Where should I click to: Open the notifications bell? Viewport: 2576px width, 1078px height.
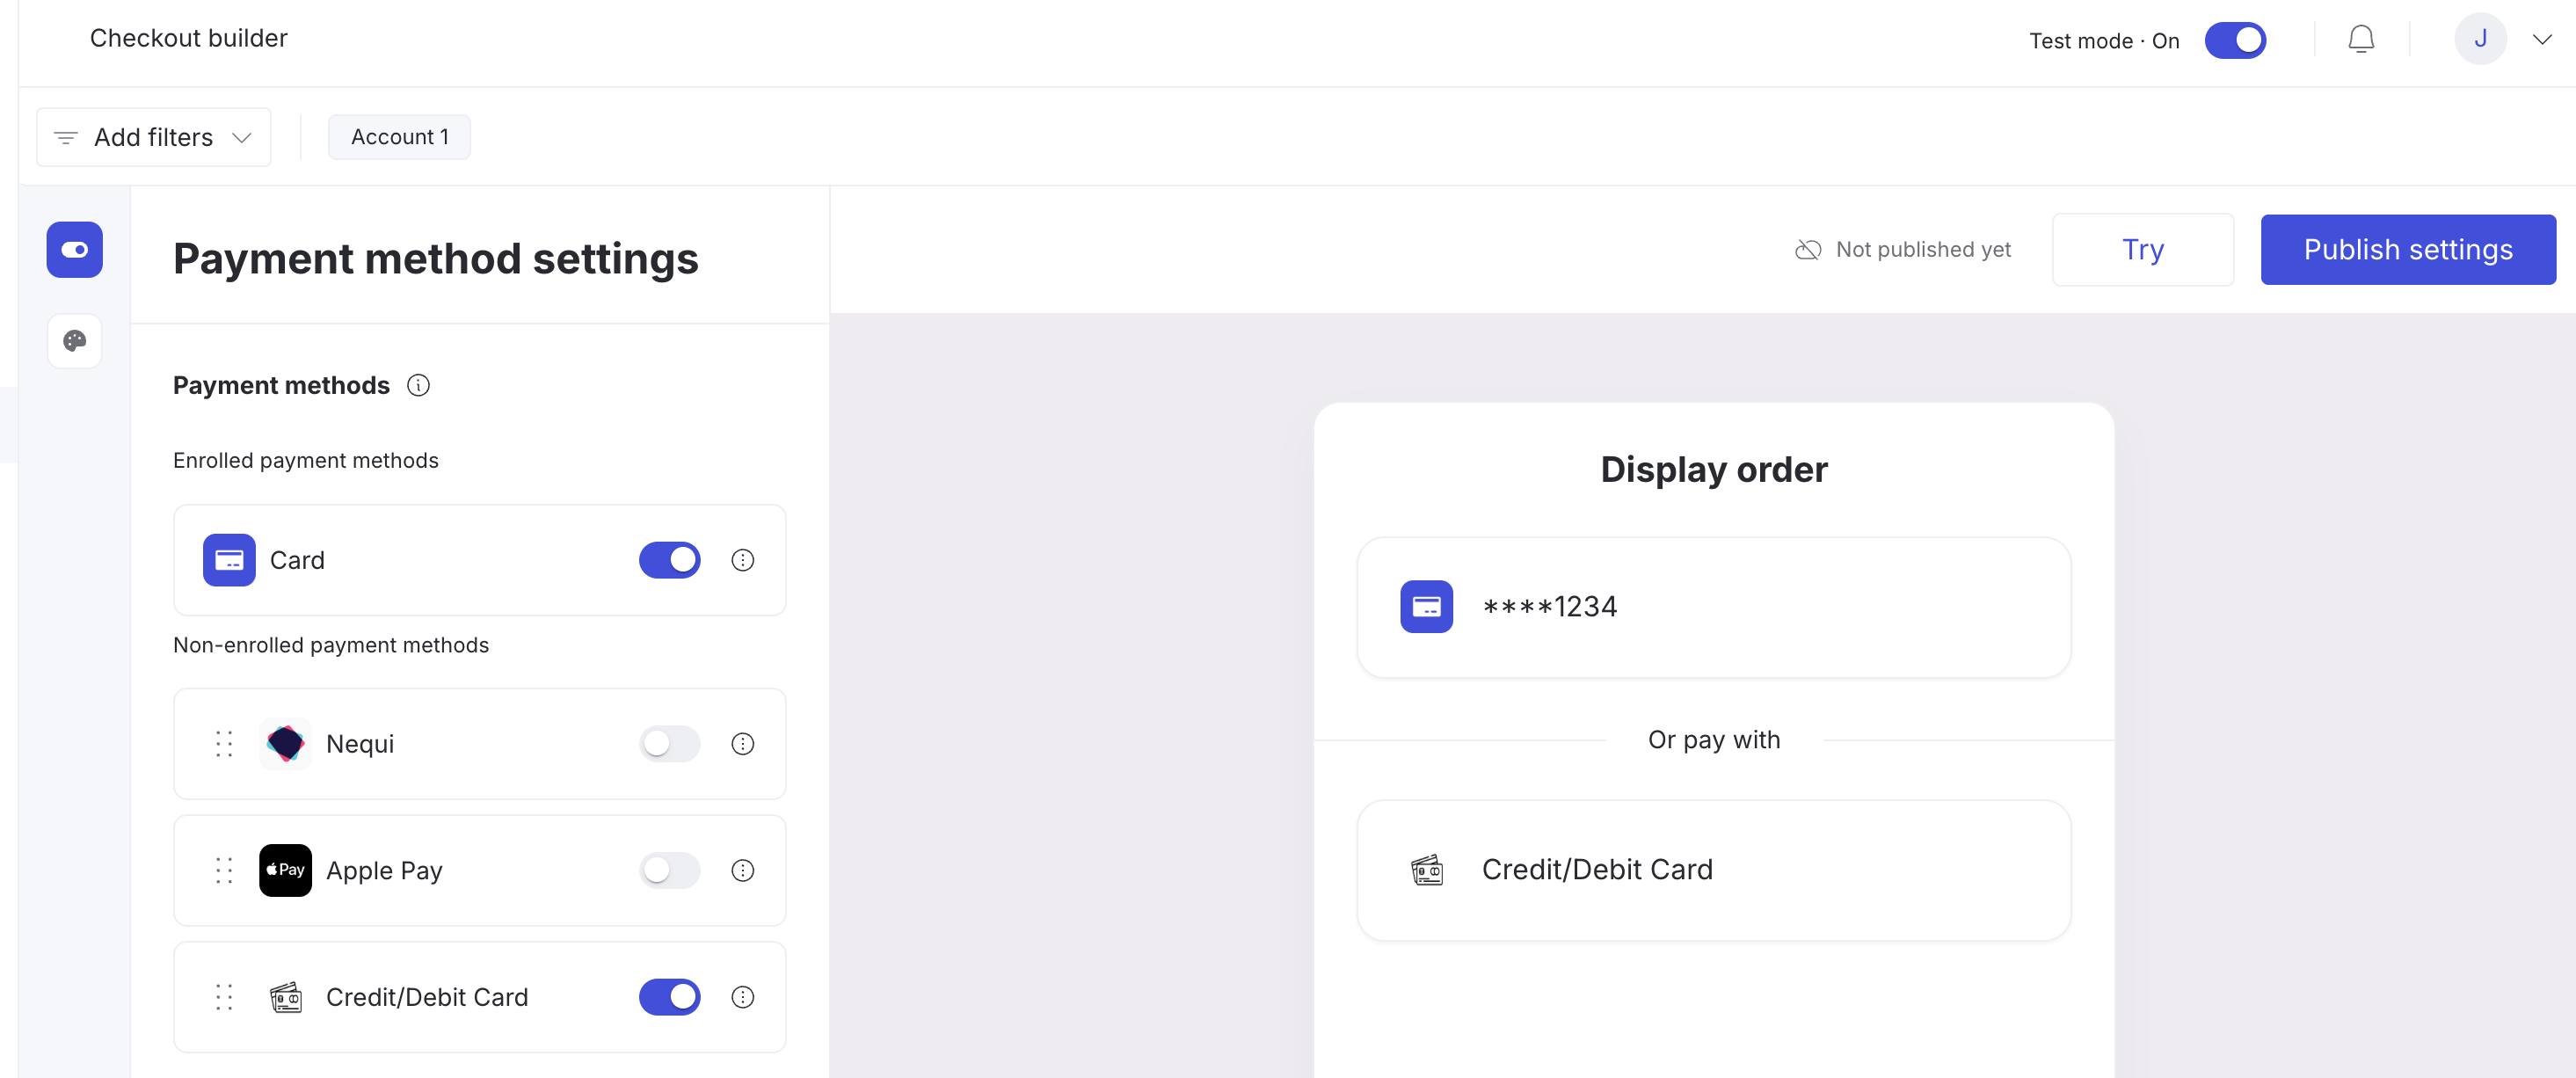tap(2360, 39)
